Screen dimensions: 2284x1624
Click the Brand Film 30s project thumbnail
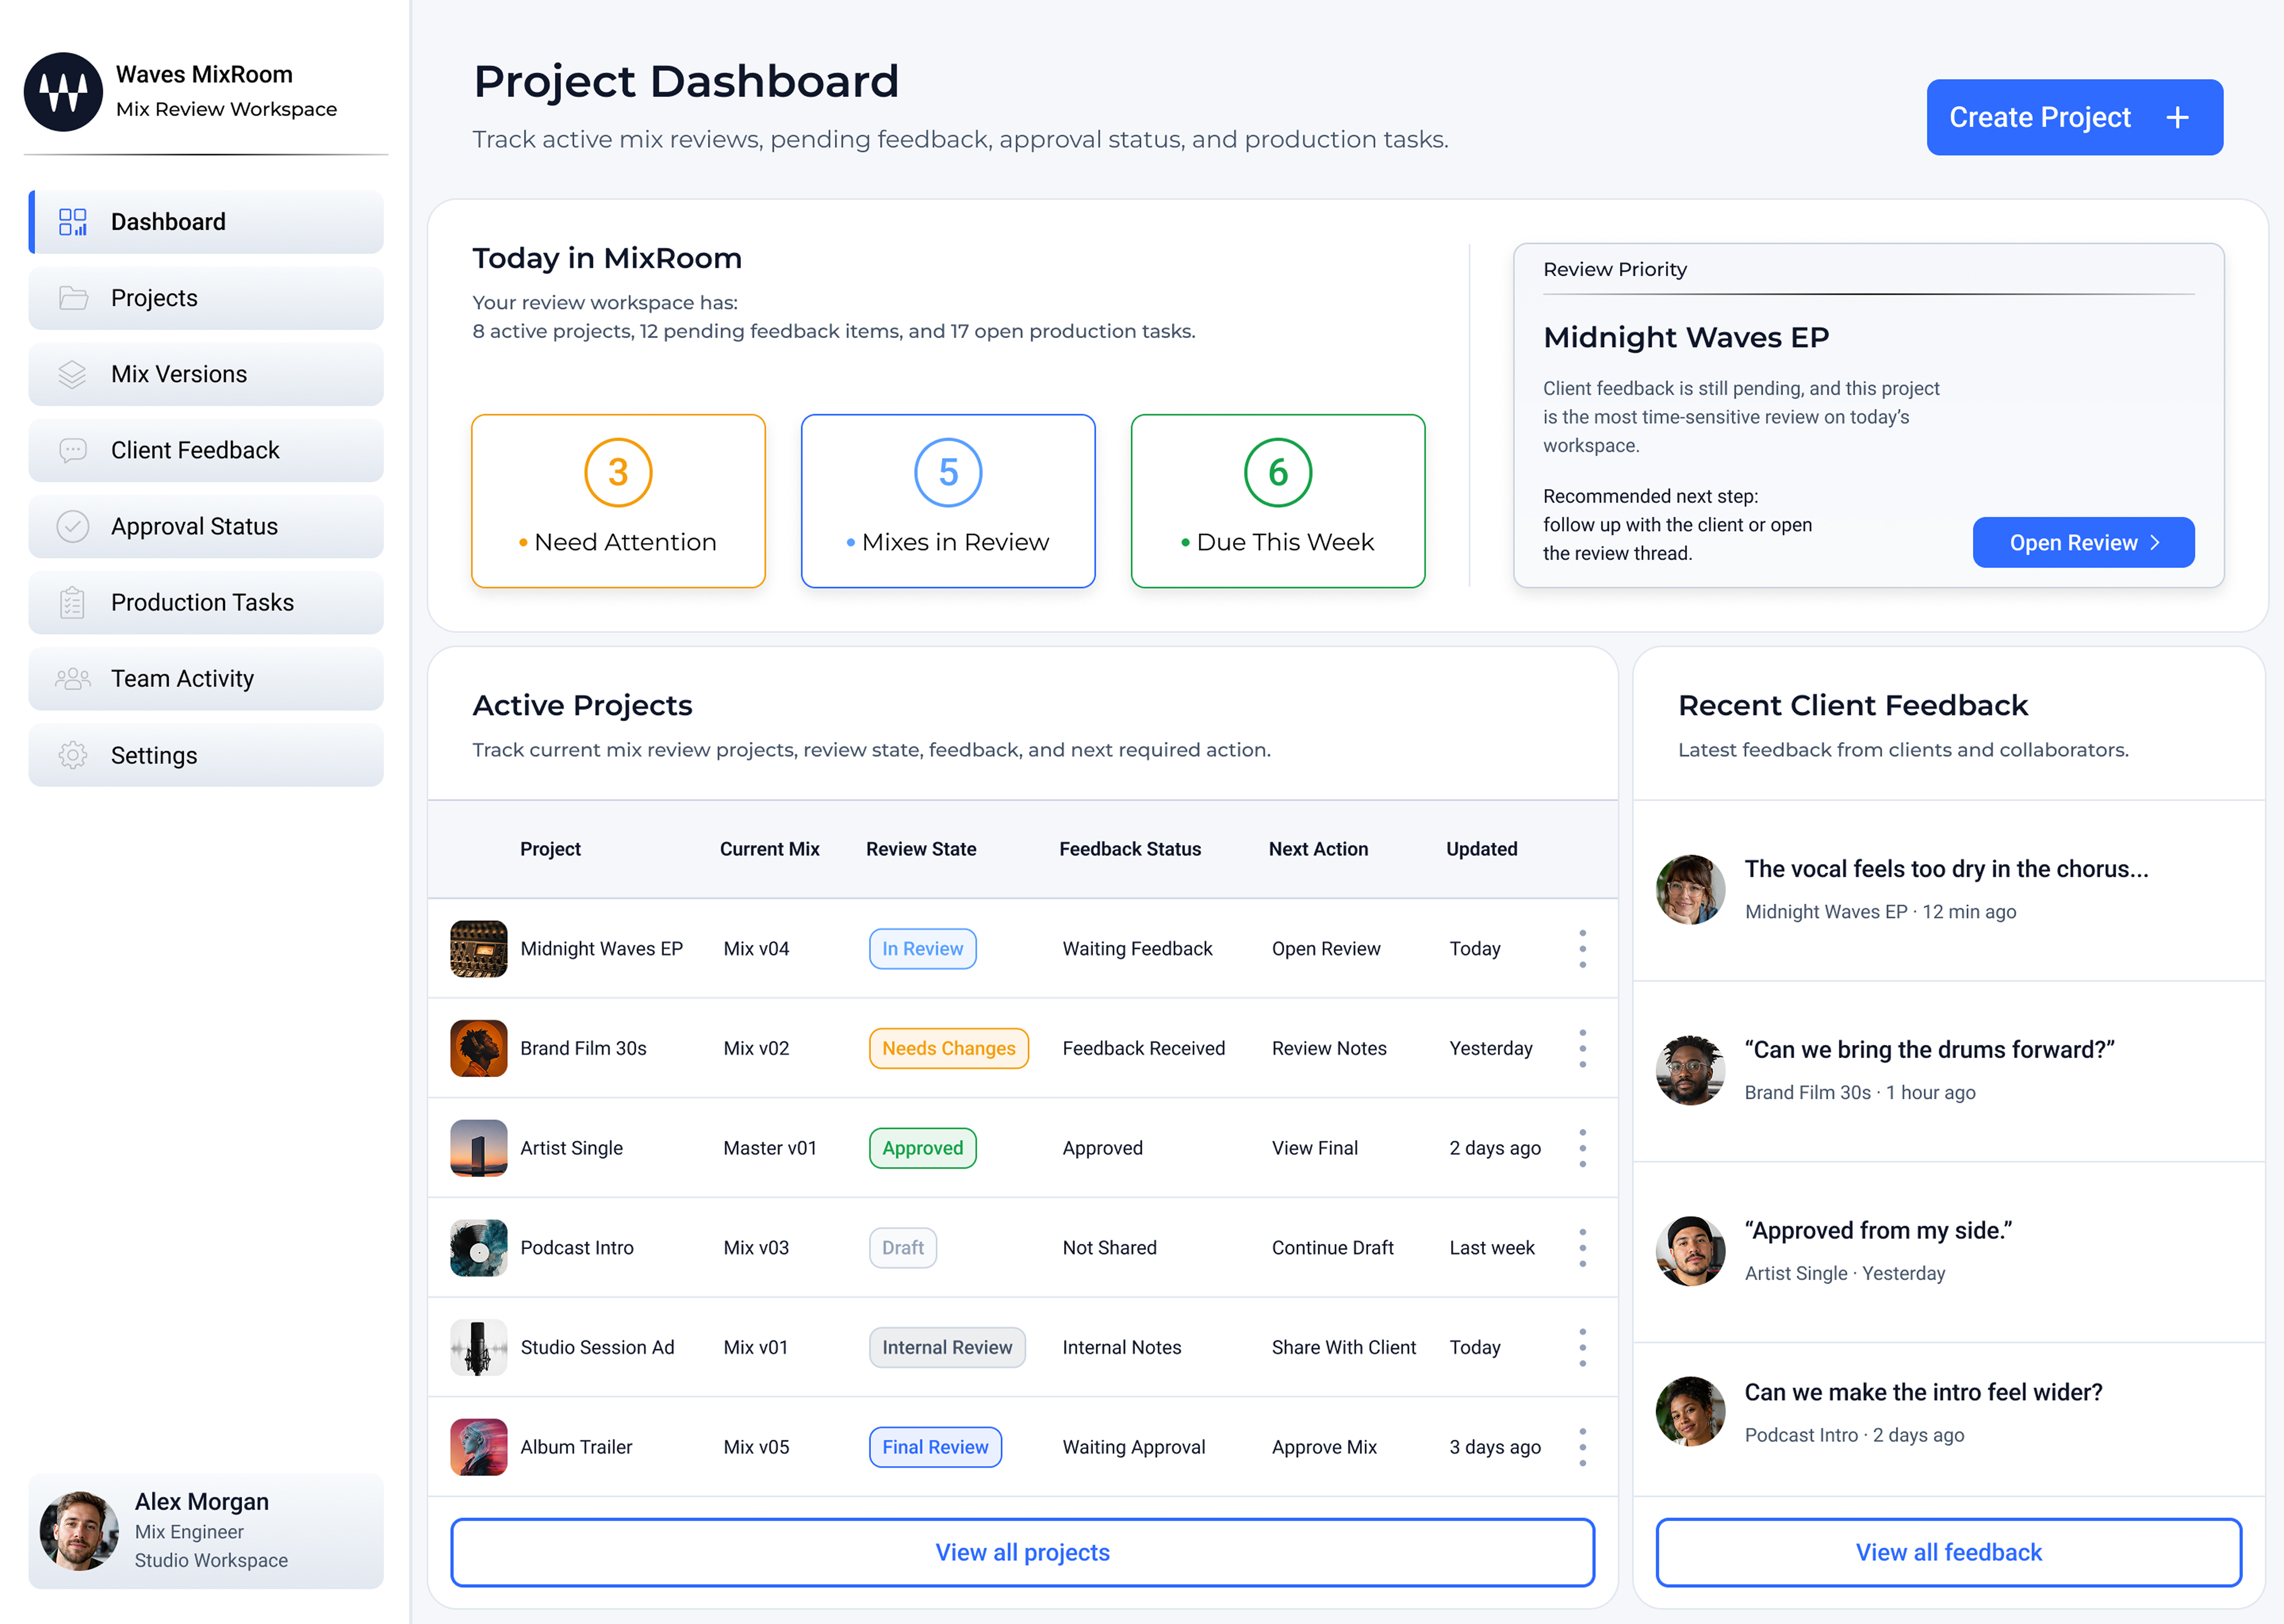[479, 1048]
